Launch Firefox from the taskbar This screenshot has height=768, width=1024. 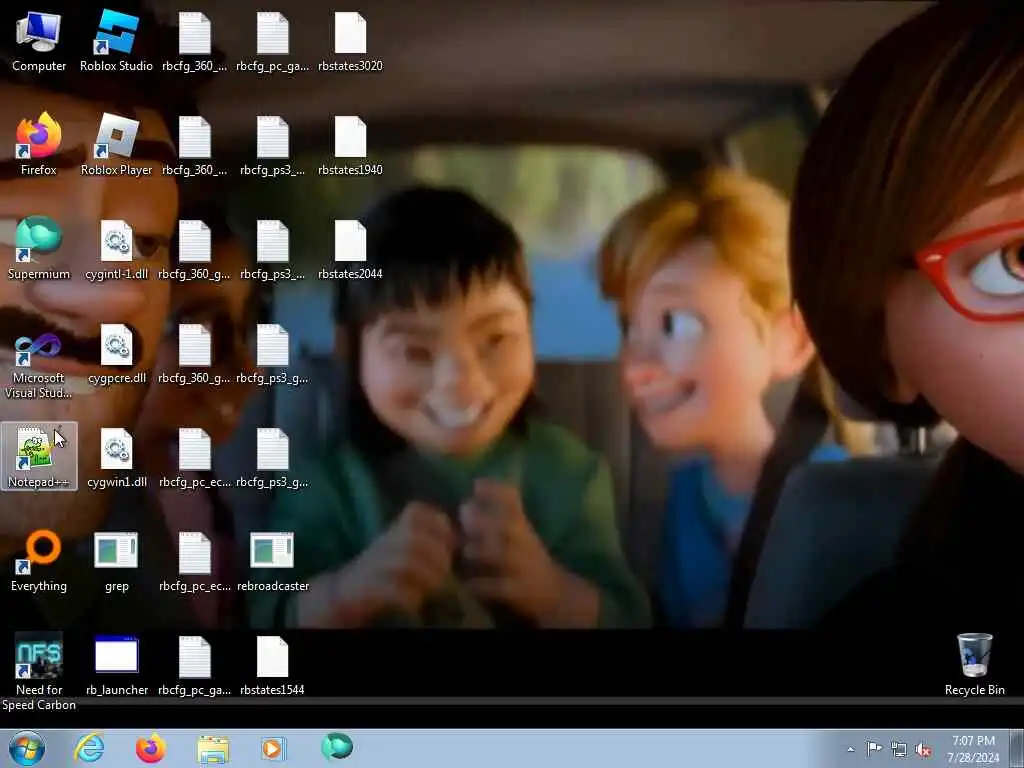[x=150, y=748]
